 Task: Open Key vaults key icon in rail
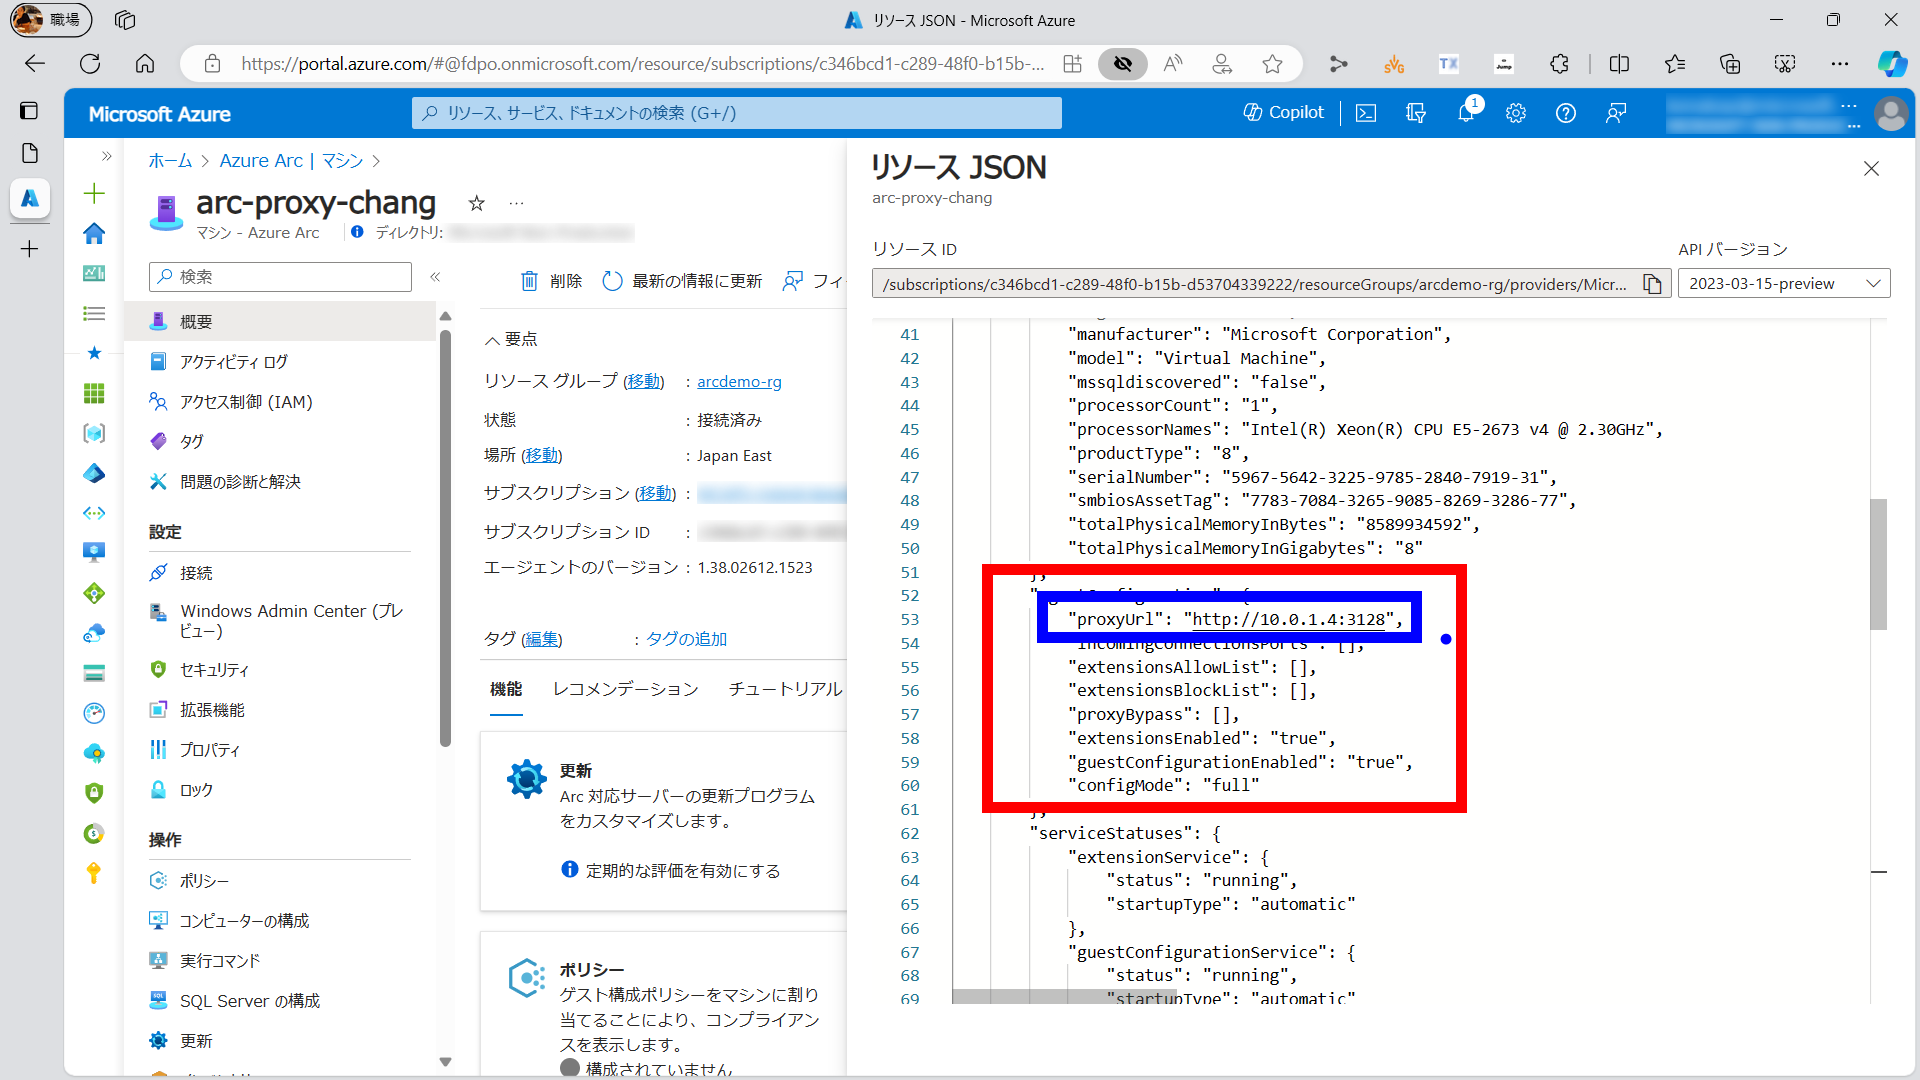tap(94, 873)
